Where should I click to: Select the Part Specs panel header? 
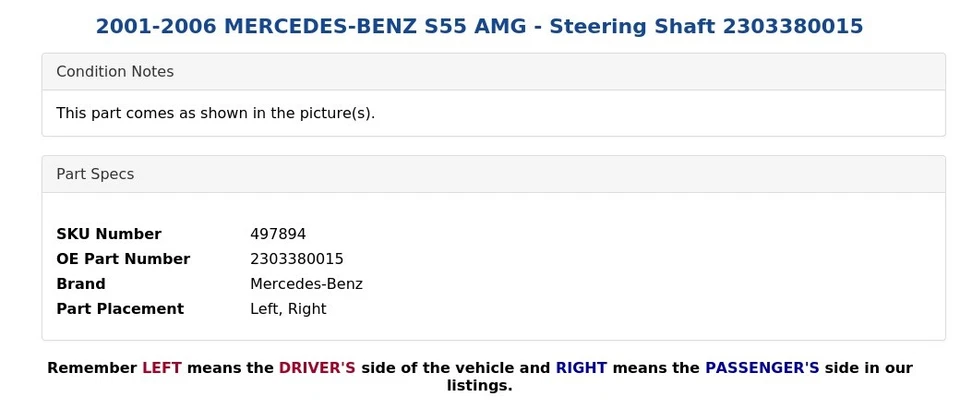95,174
